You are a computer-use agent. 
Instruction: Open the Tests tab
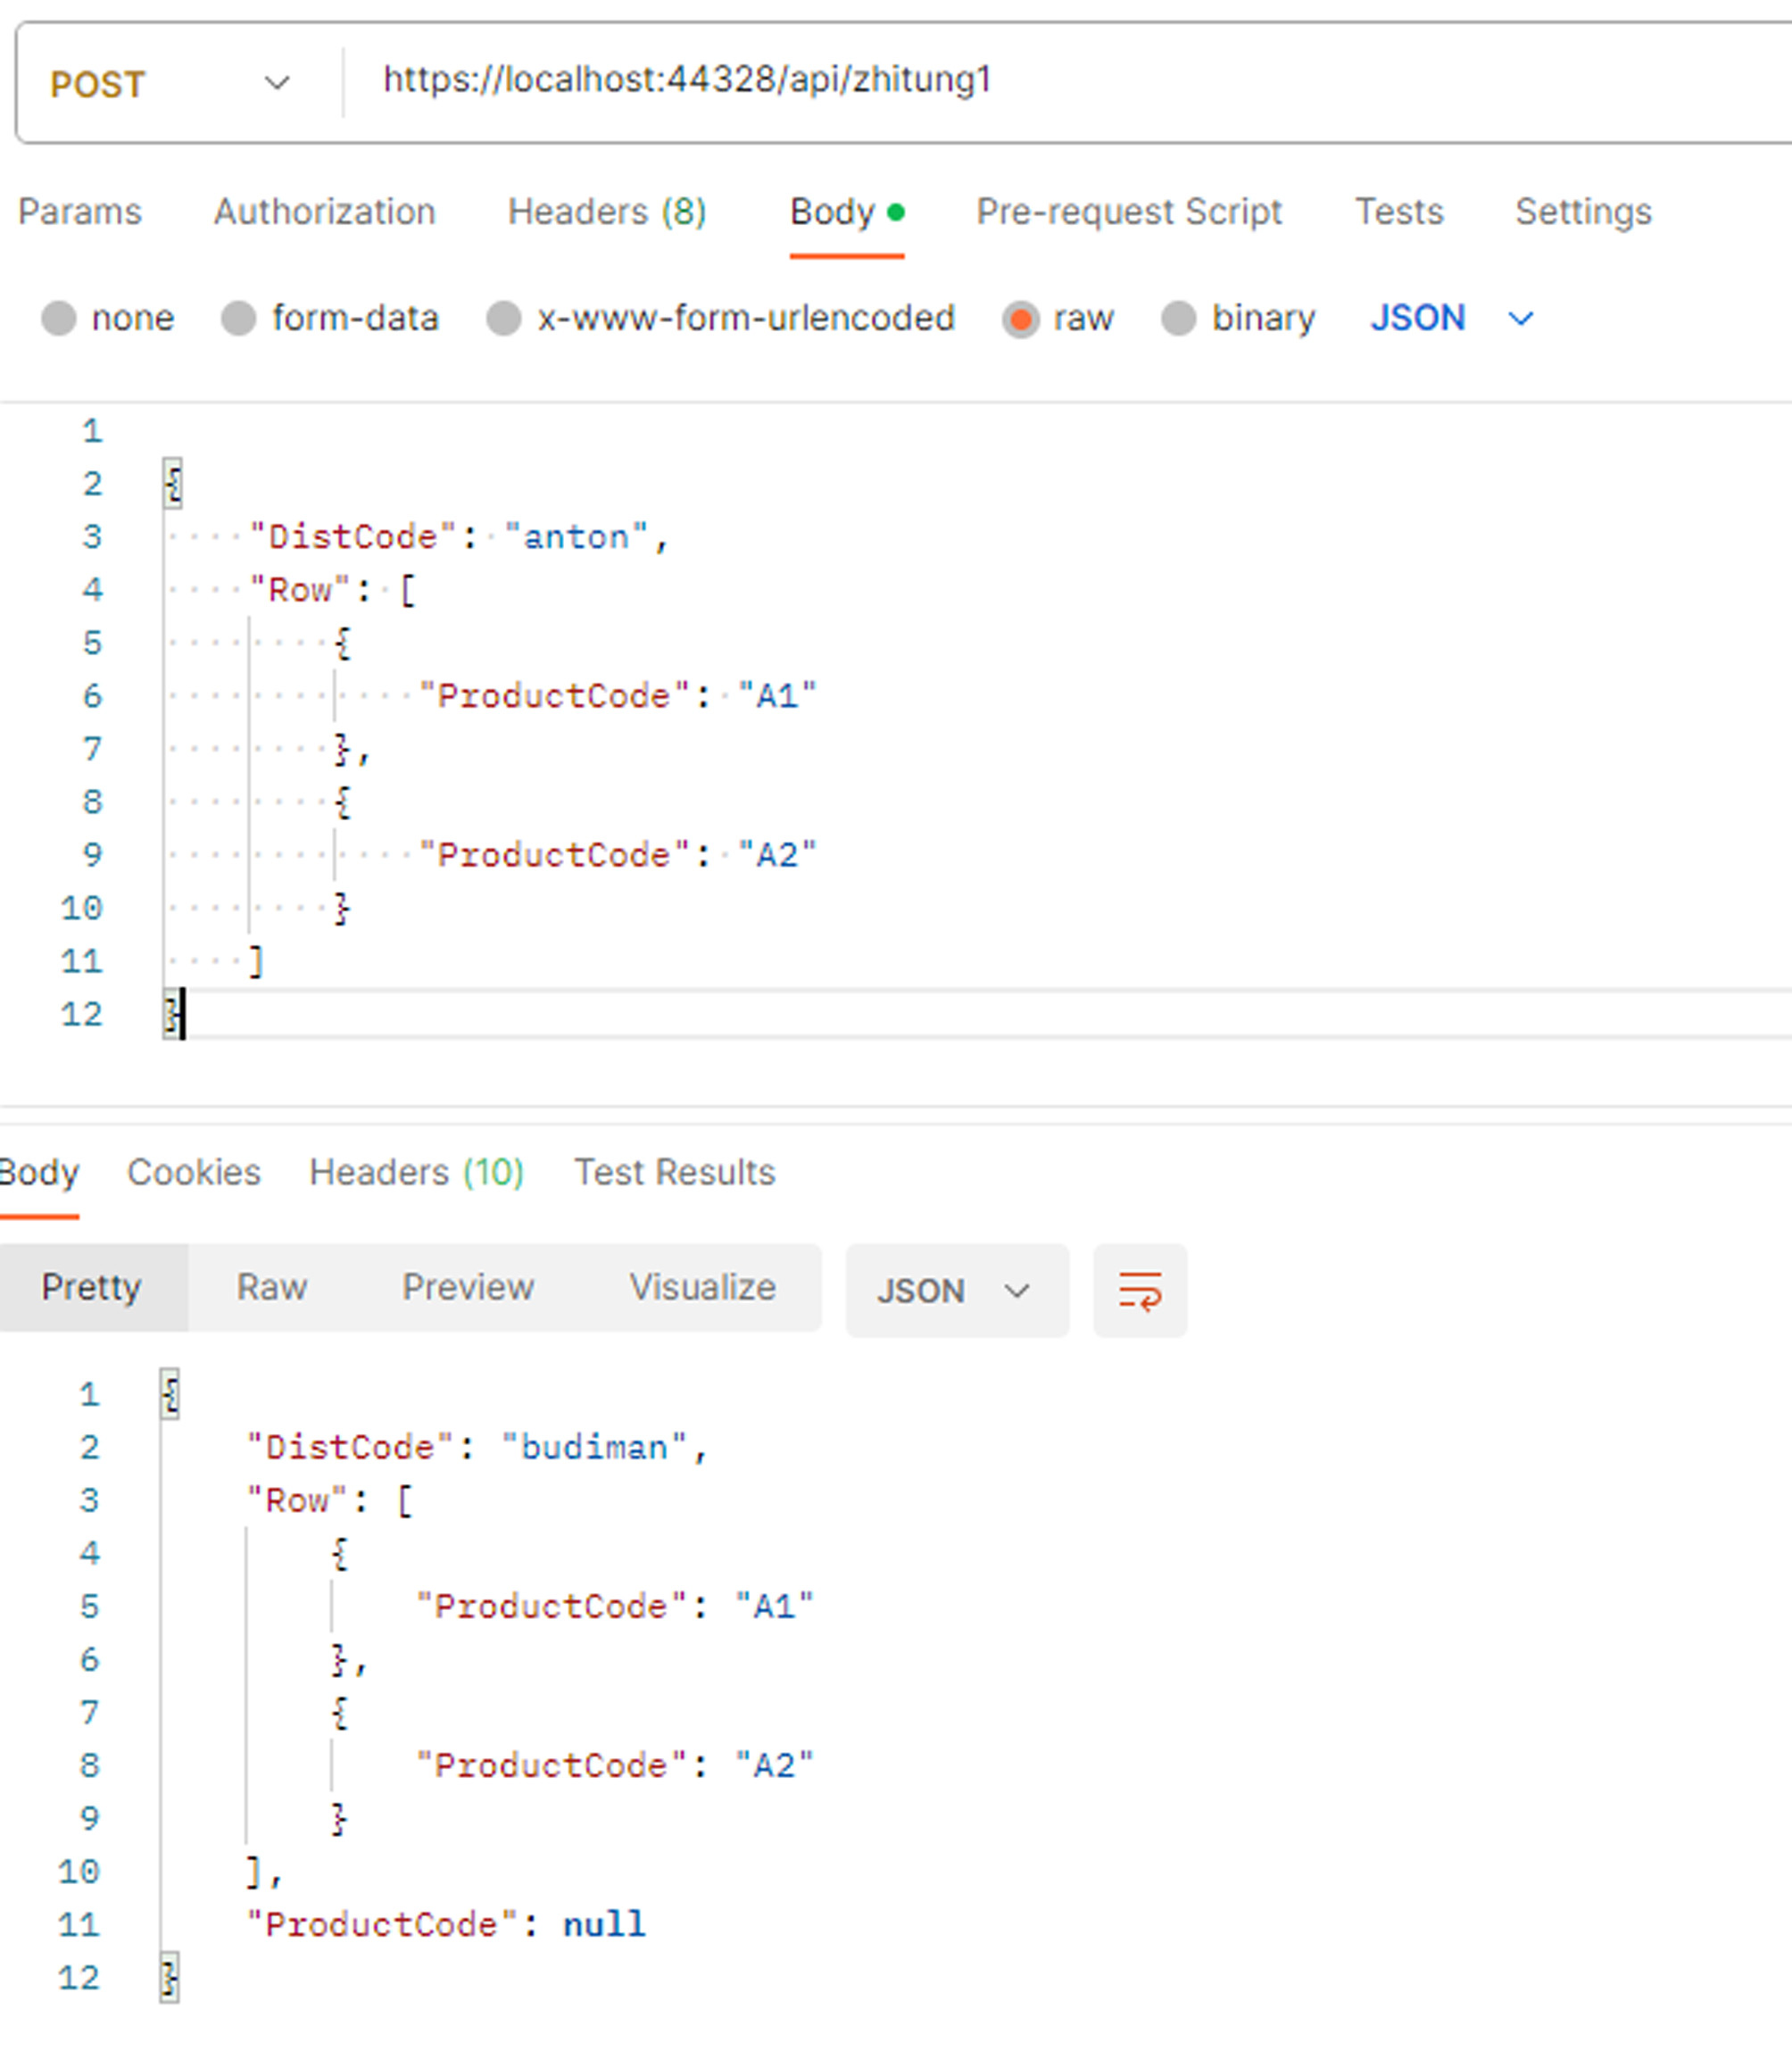point(1399,212)
